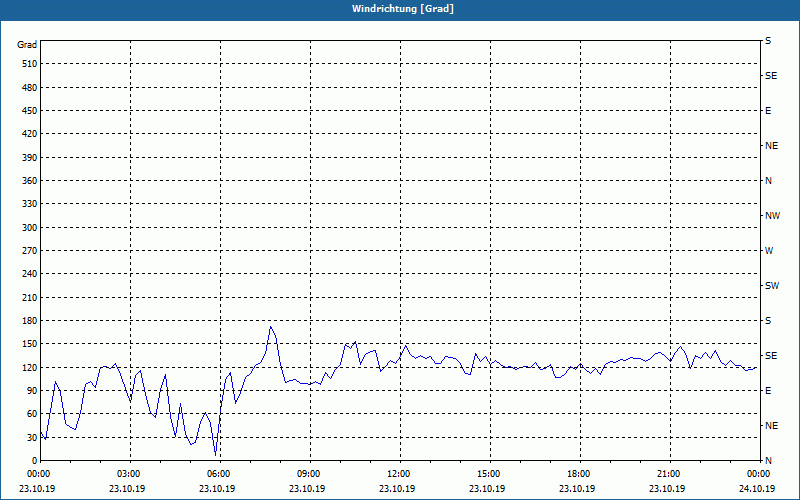800x500 pixels.
Task: Click the N compass label level with 360
Action: (768, 181)
